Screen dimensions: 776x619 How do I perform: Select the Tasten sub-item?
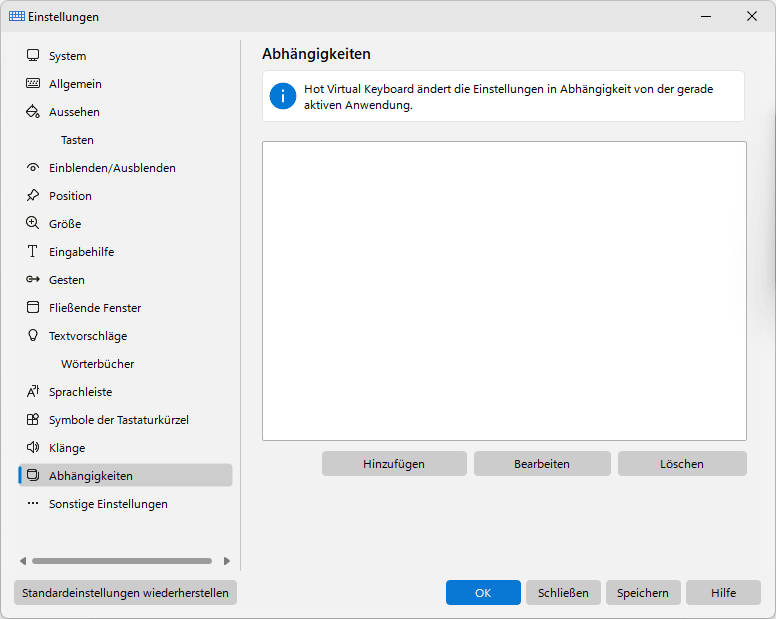coord(125,140)
